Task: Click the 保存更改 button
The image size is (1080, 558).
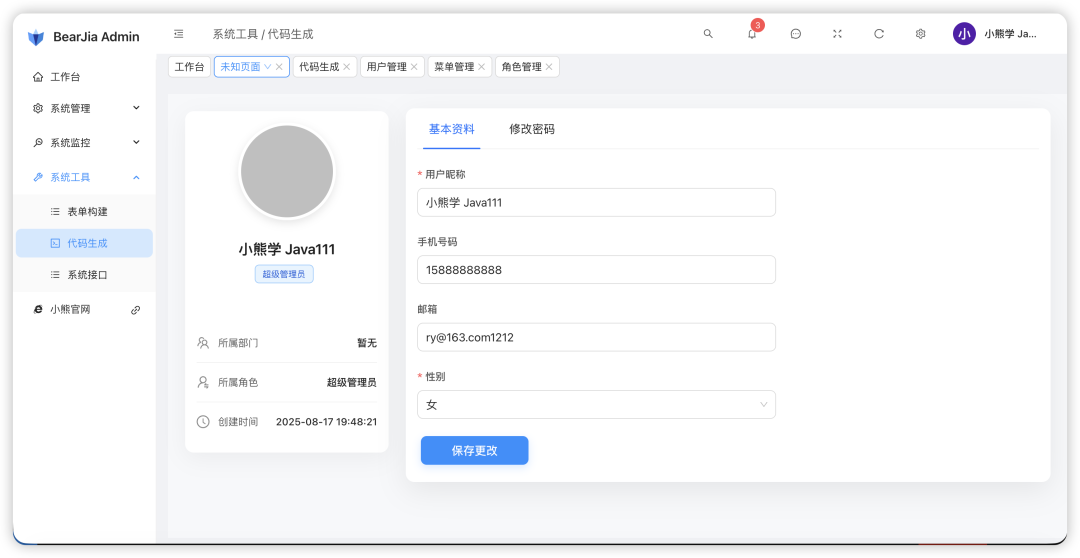Action: click(x=474, y=451)
